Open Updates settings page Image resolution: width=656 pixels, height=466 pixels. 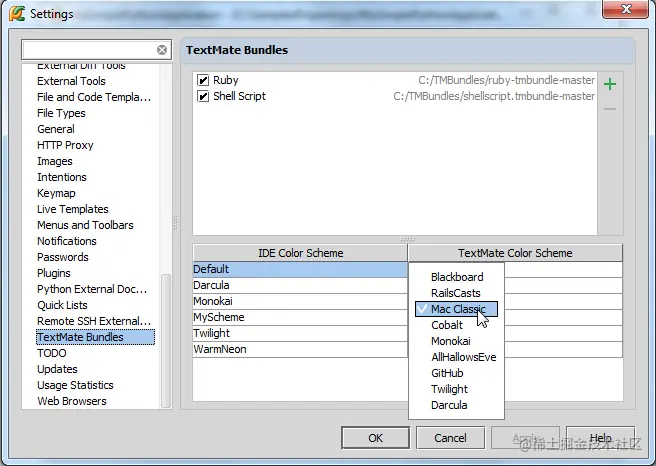tap(57, 369)
